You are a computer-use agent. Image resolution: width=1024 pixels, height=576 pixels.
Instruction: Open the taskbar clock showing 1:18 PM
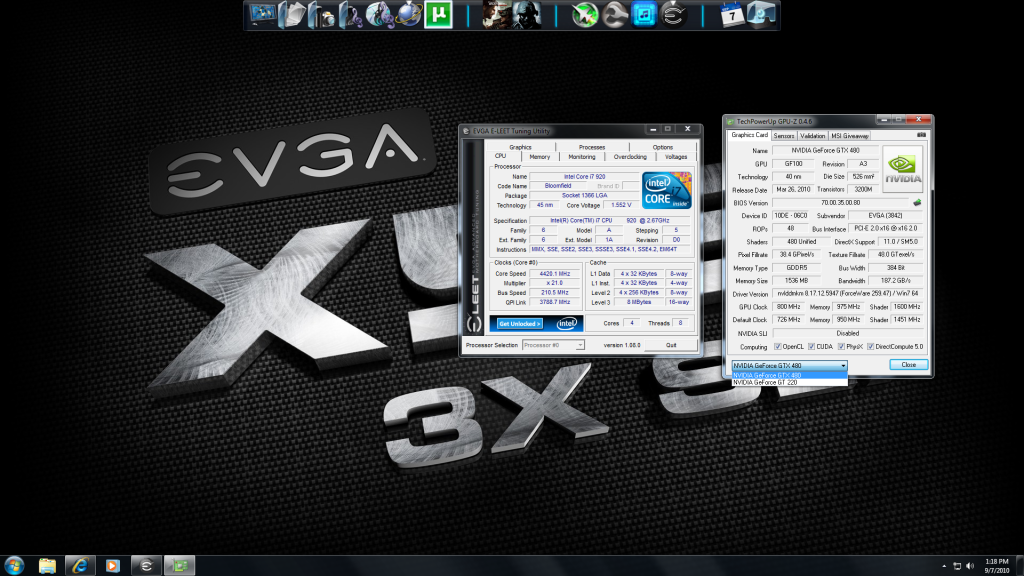click(997, 566)
